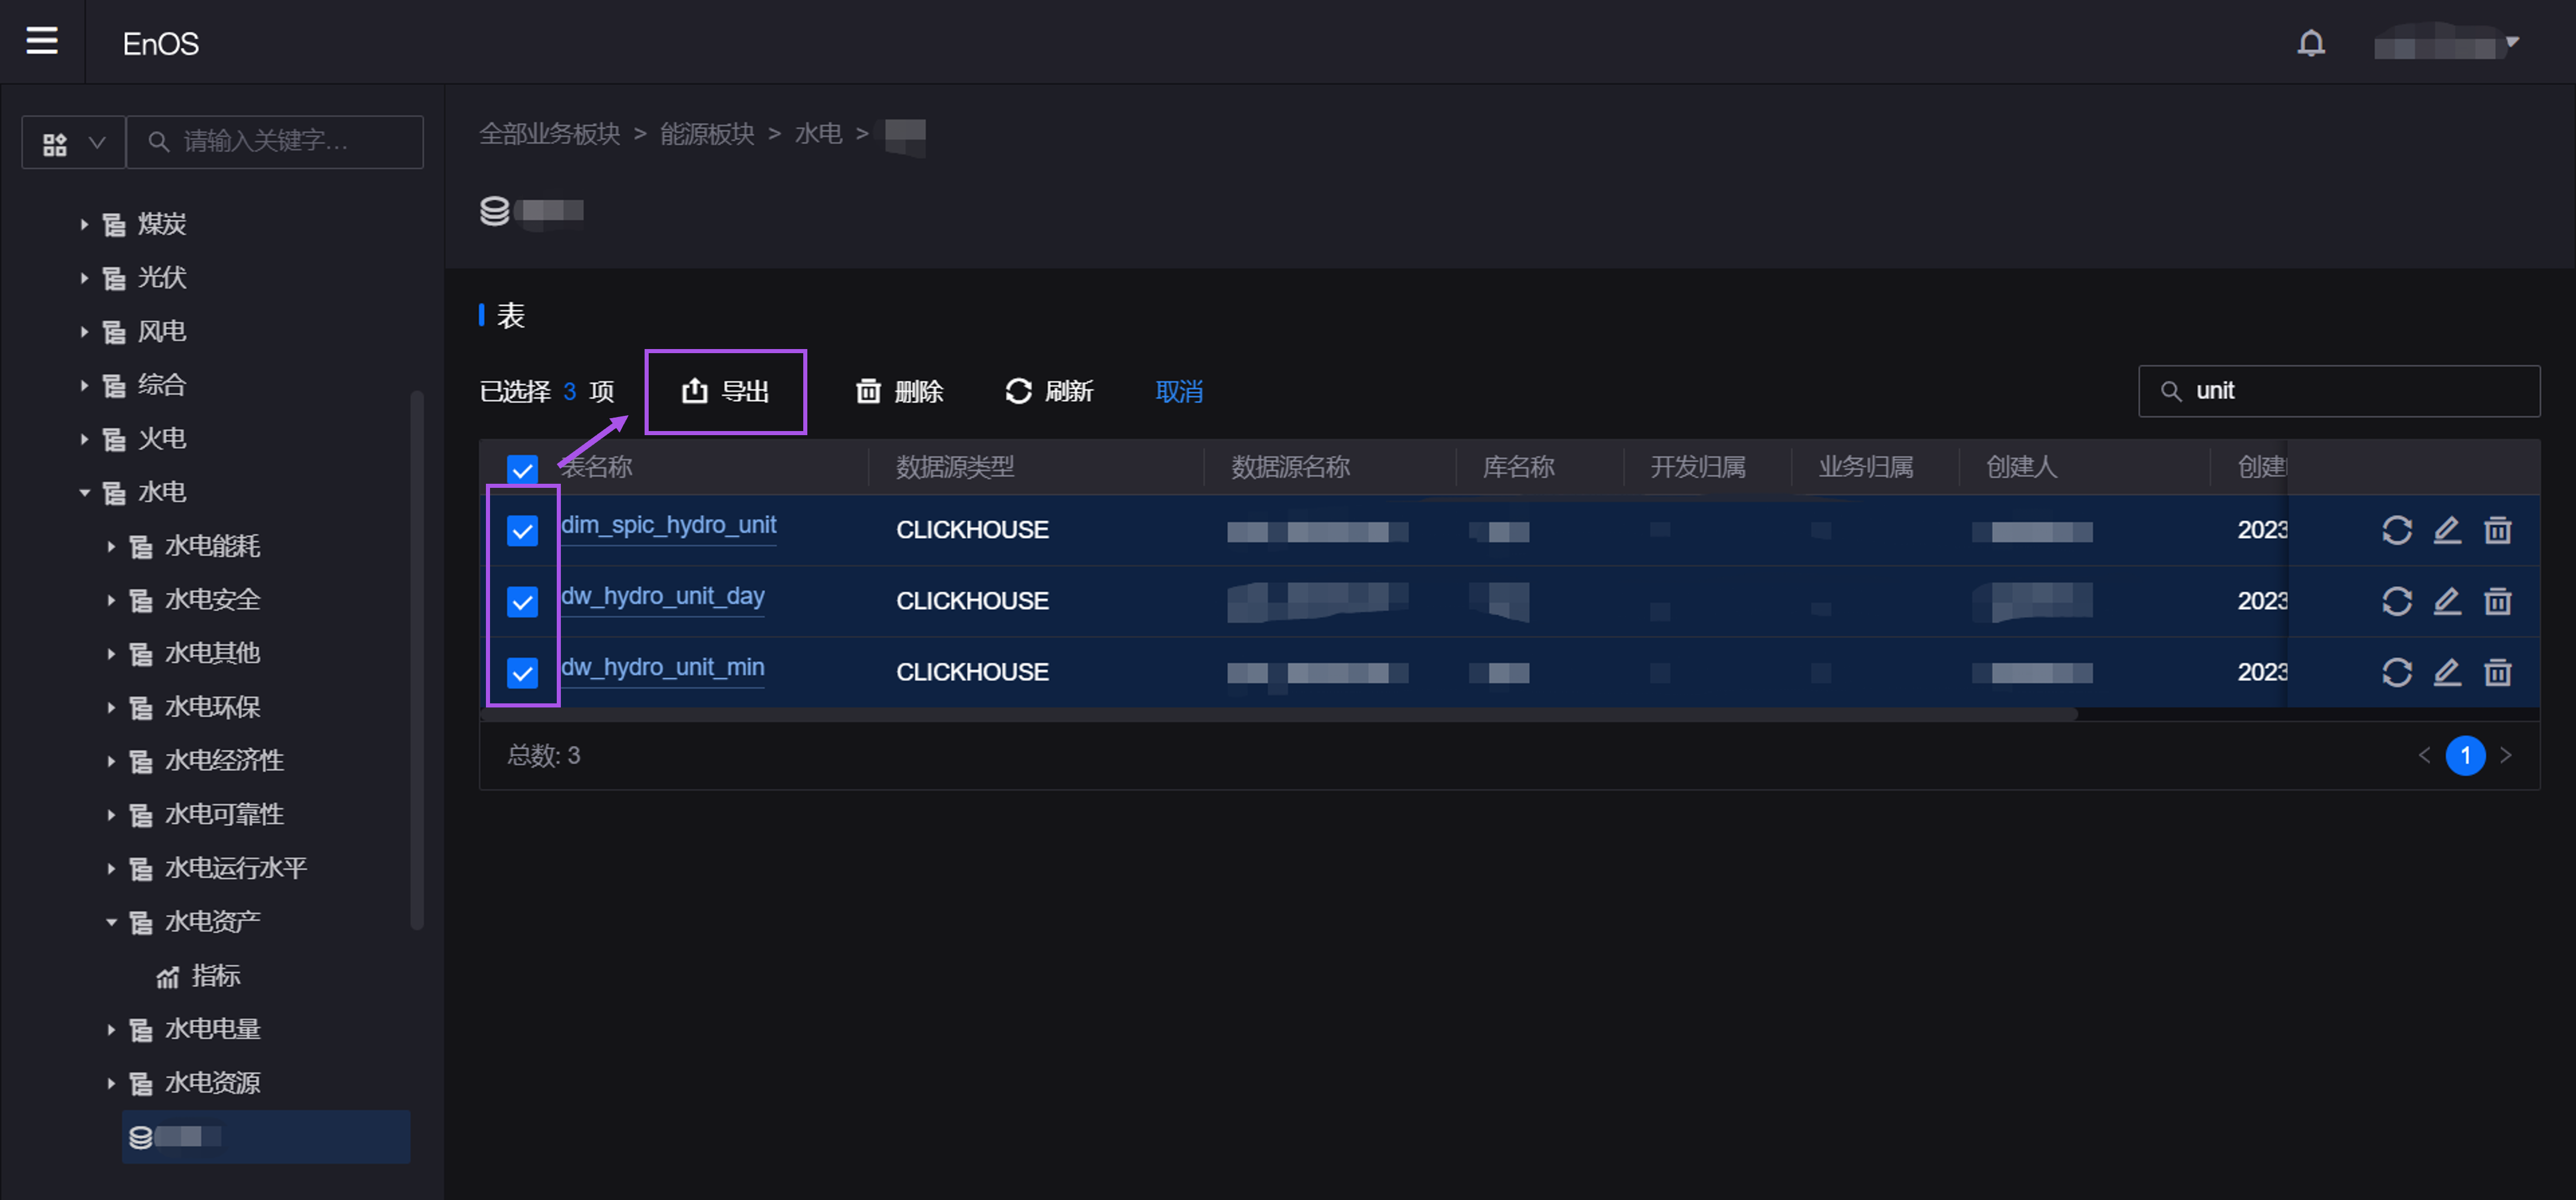
Task: Click the 光伏 folder icon
Action: click(114, 278)
